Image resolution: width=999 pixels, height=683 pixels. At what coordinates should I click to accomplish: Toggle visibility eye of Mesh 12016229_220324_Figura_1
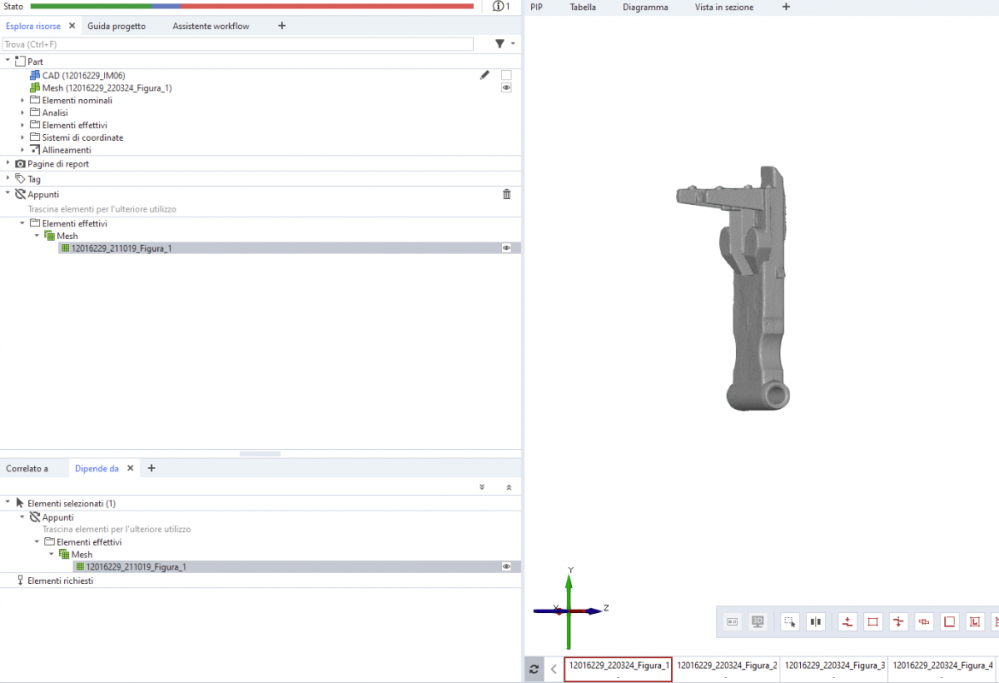[x=506, y=88]
